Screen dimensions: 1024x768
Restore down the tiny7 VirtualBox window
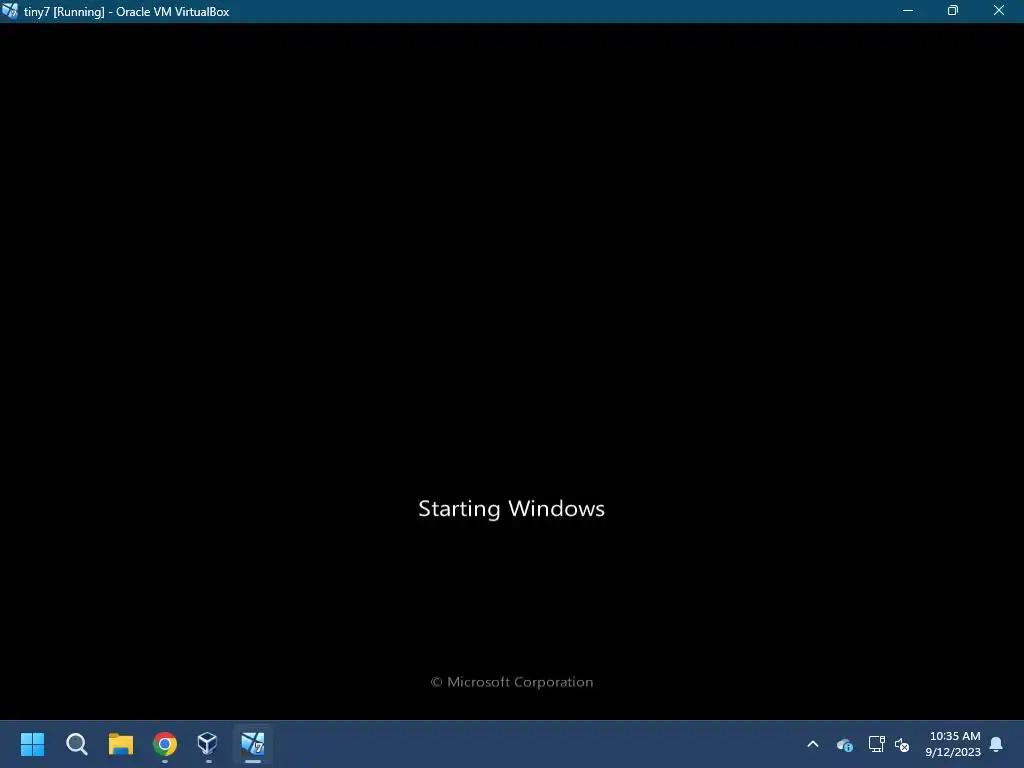coord(953,10)
